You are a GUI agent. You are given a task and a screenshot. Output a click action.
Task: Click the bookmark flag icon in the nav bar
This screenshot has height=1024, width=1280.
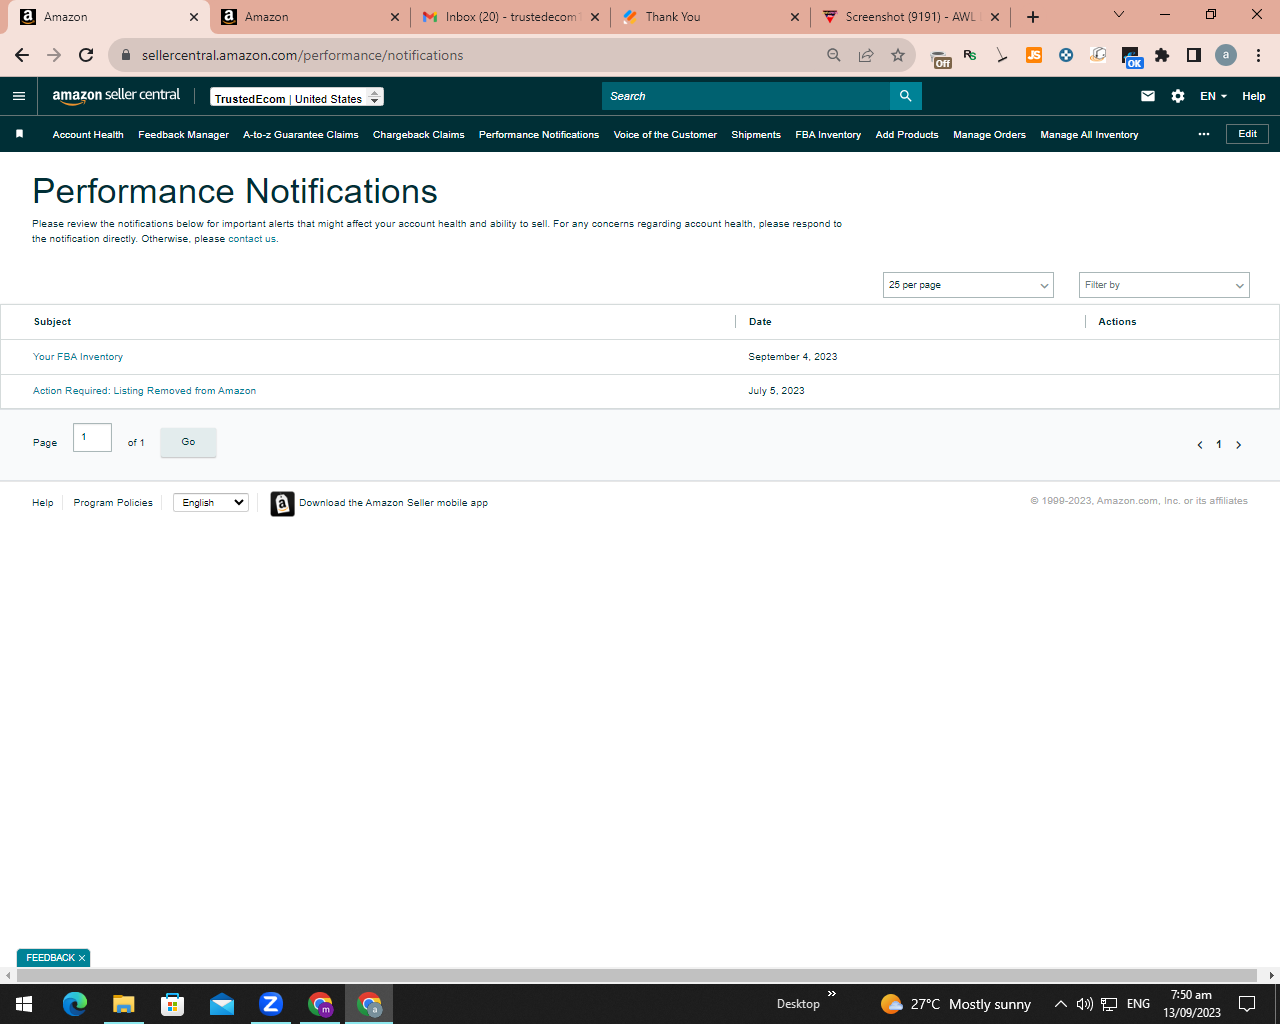coord(19,134)
